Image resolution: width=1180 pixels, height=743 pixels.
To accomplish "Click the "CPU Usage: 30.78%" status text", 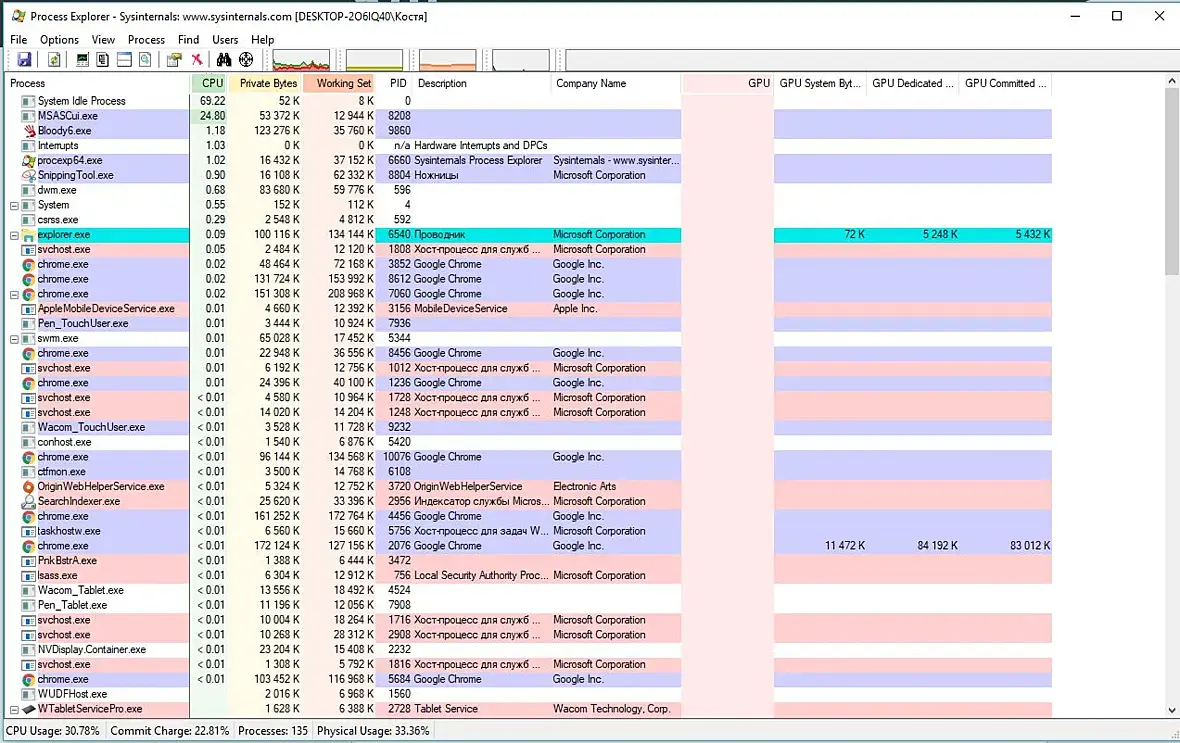I will coord(53,731).
